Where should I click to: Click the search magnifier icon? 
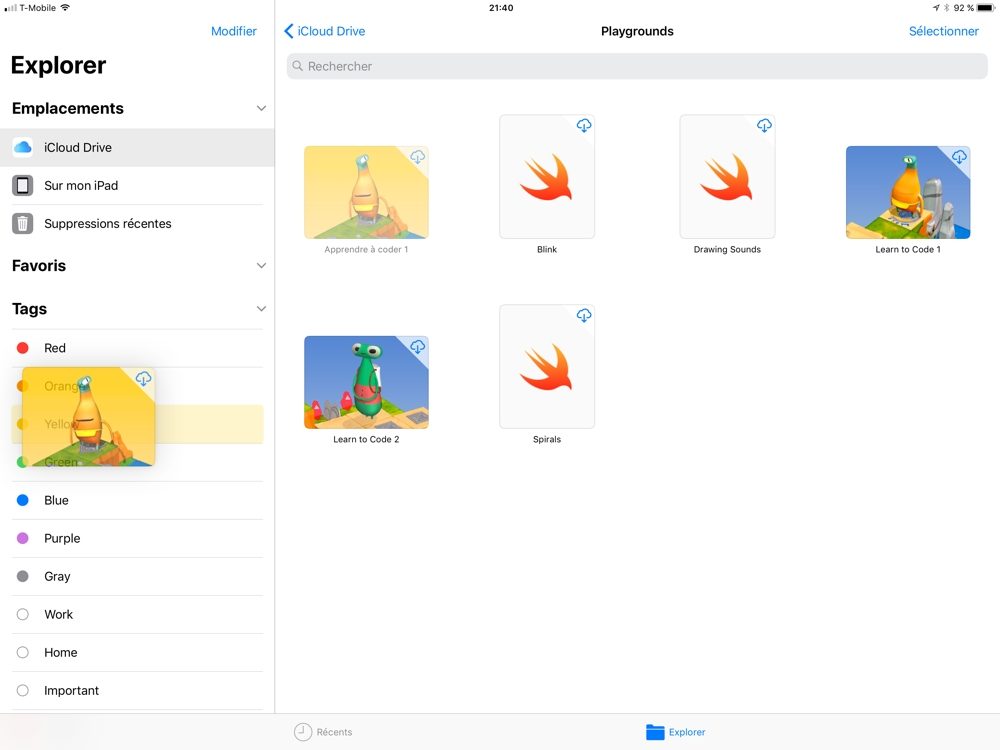point(297,66)
